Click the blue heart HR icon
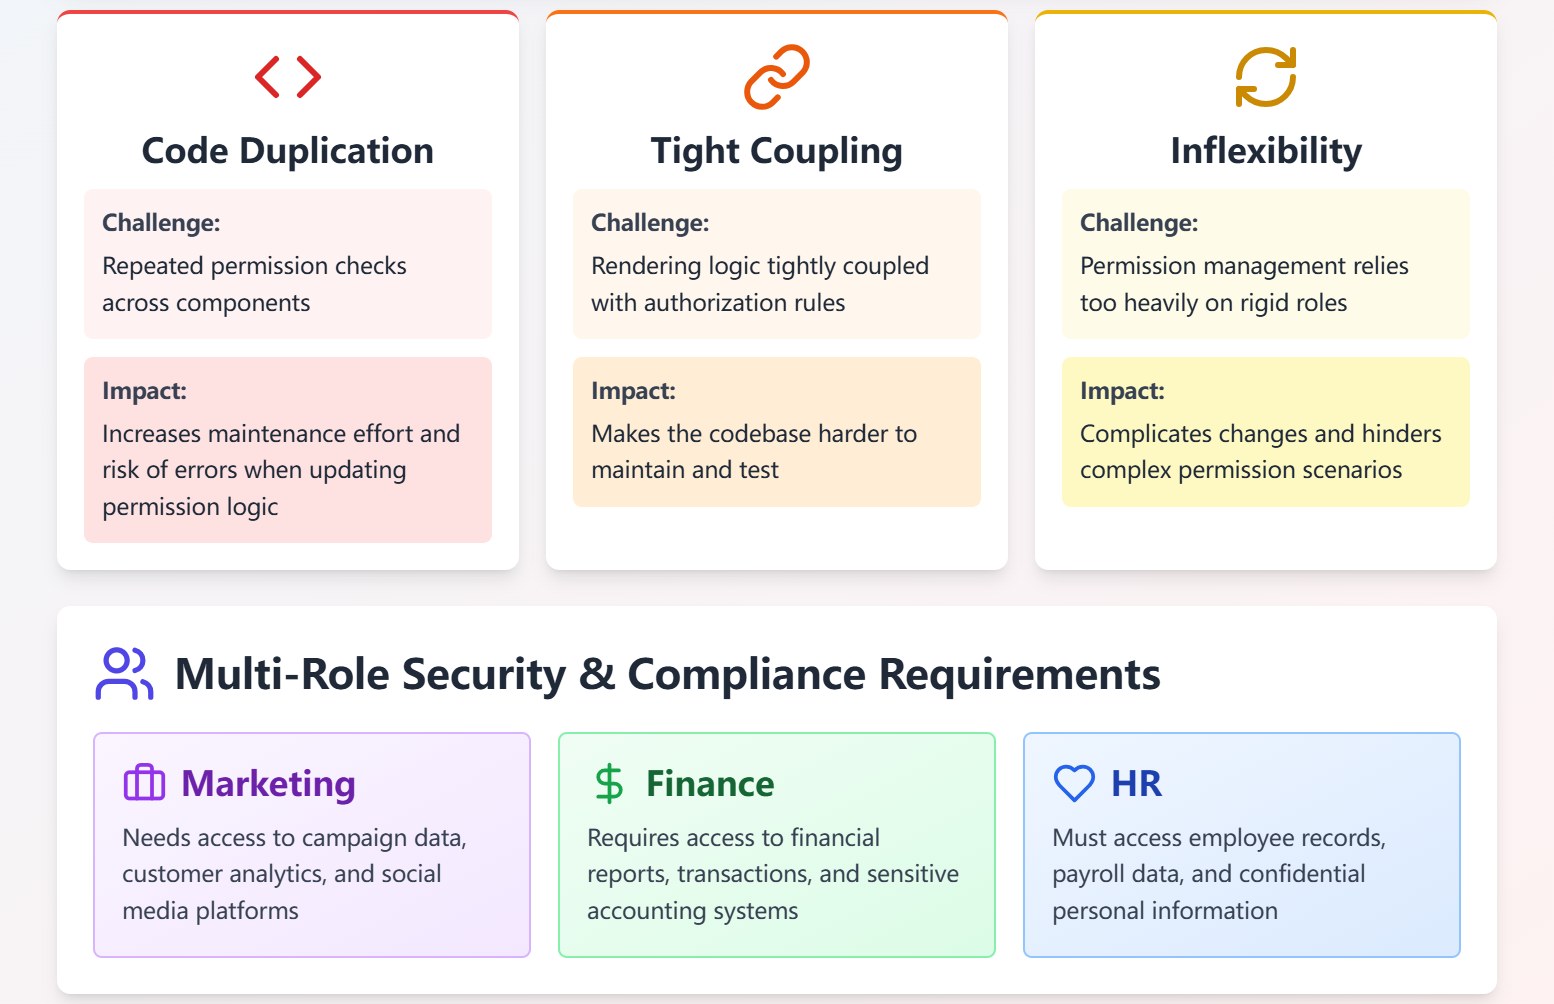 [1074, 783]
